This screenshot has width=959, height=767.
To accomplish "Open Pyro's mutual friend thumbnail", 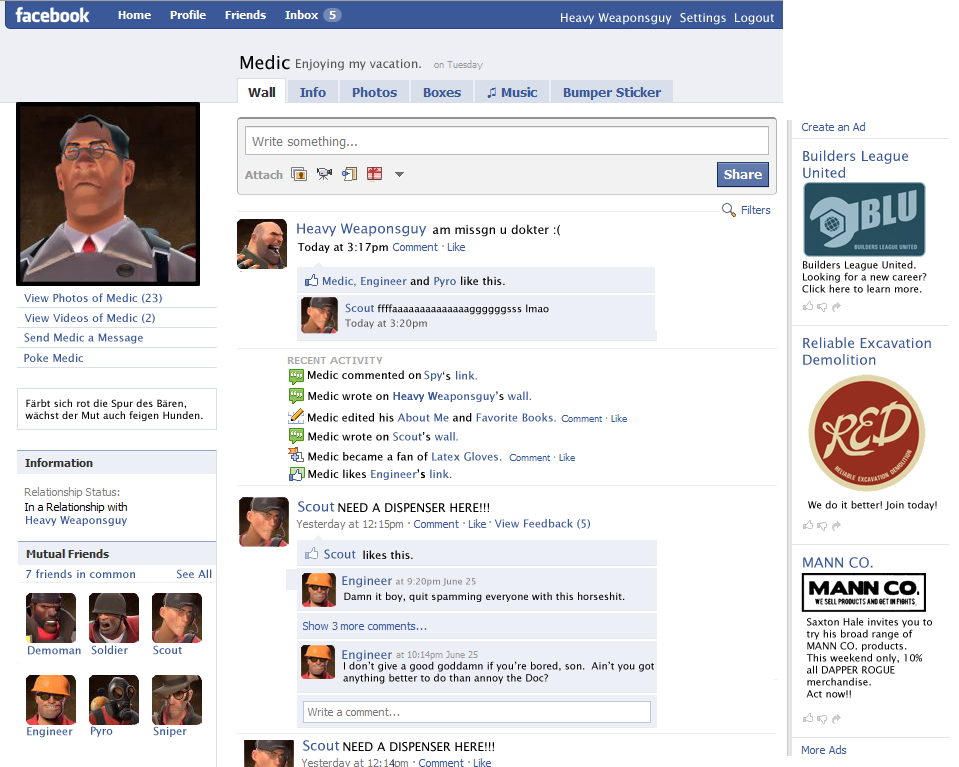I will (x=114, y=700).
